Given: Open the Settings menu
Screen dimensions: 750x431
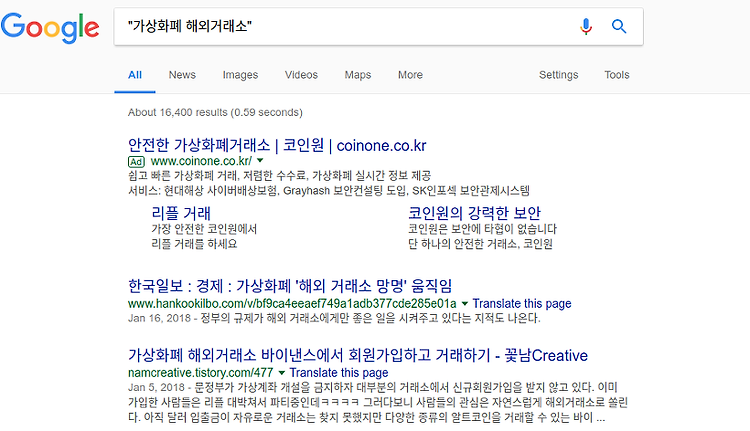Looking at the screenshot, I should (x=559, y=75).
